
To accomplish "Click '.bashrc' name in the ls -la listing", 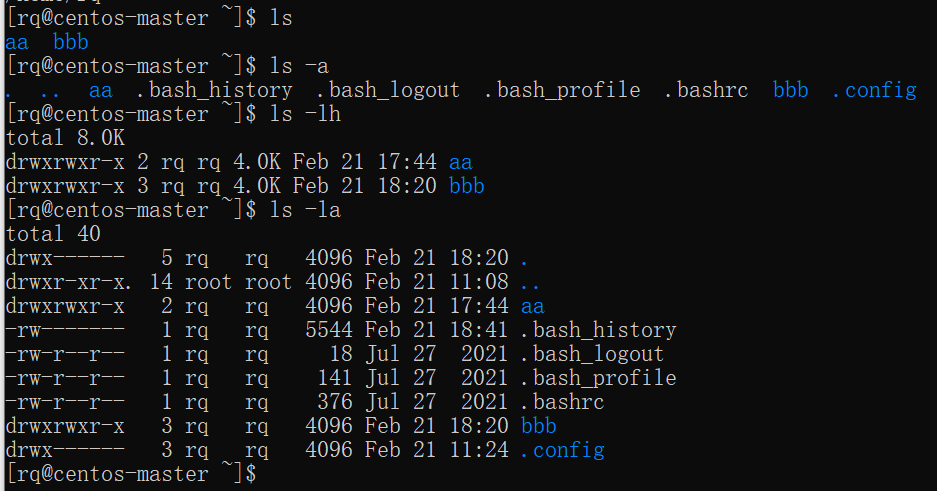I will click(562, 401).
